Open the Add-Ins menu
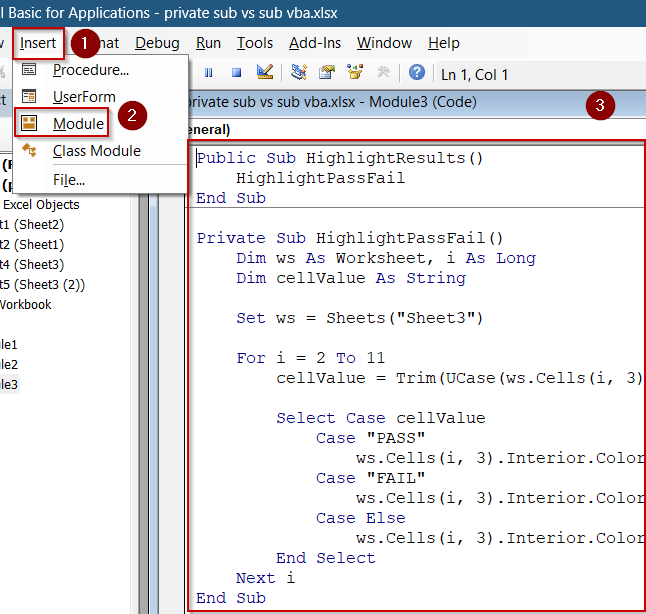 pyautogui.click(x=315, y=43)
